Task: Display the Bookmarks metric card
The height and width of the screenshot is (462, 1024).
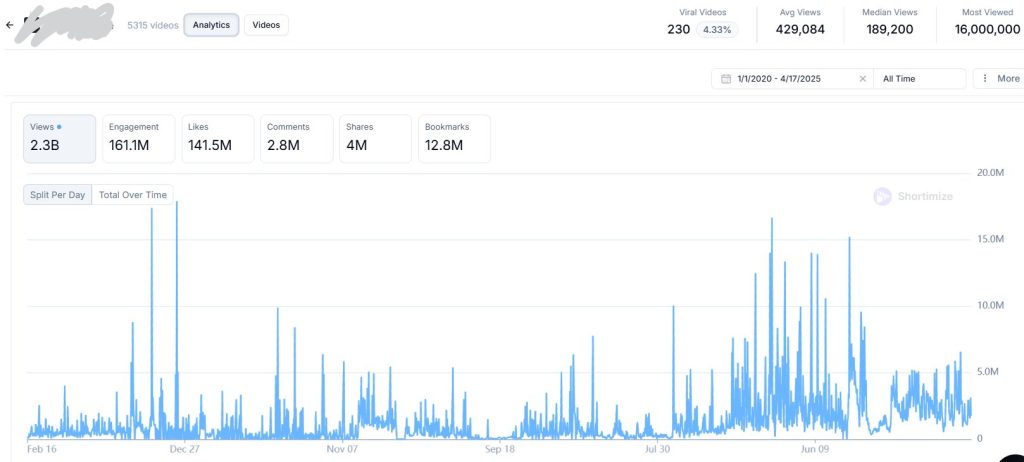Action: 453,138
